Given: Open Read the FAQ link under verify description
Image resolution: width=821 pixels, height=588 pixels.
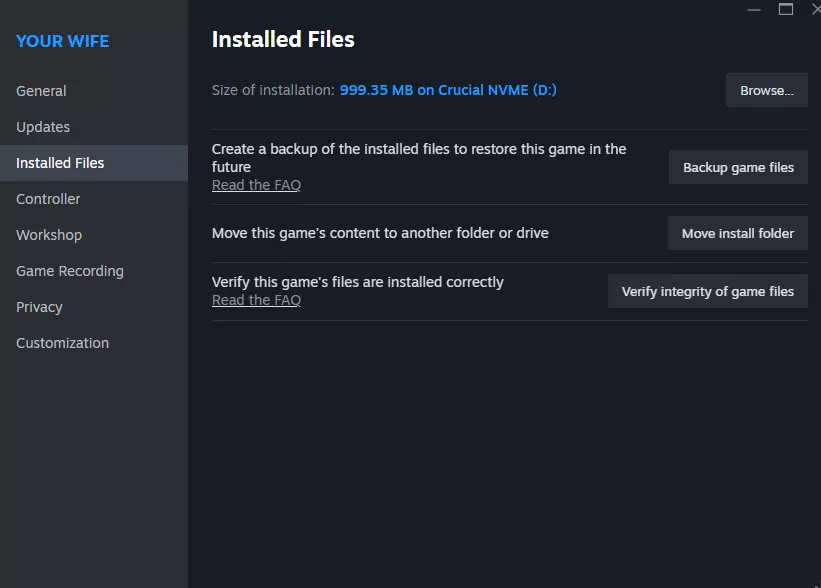Looking at the screenshot, I should (256, 300).
